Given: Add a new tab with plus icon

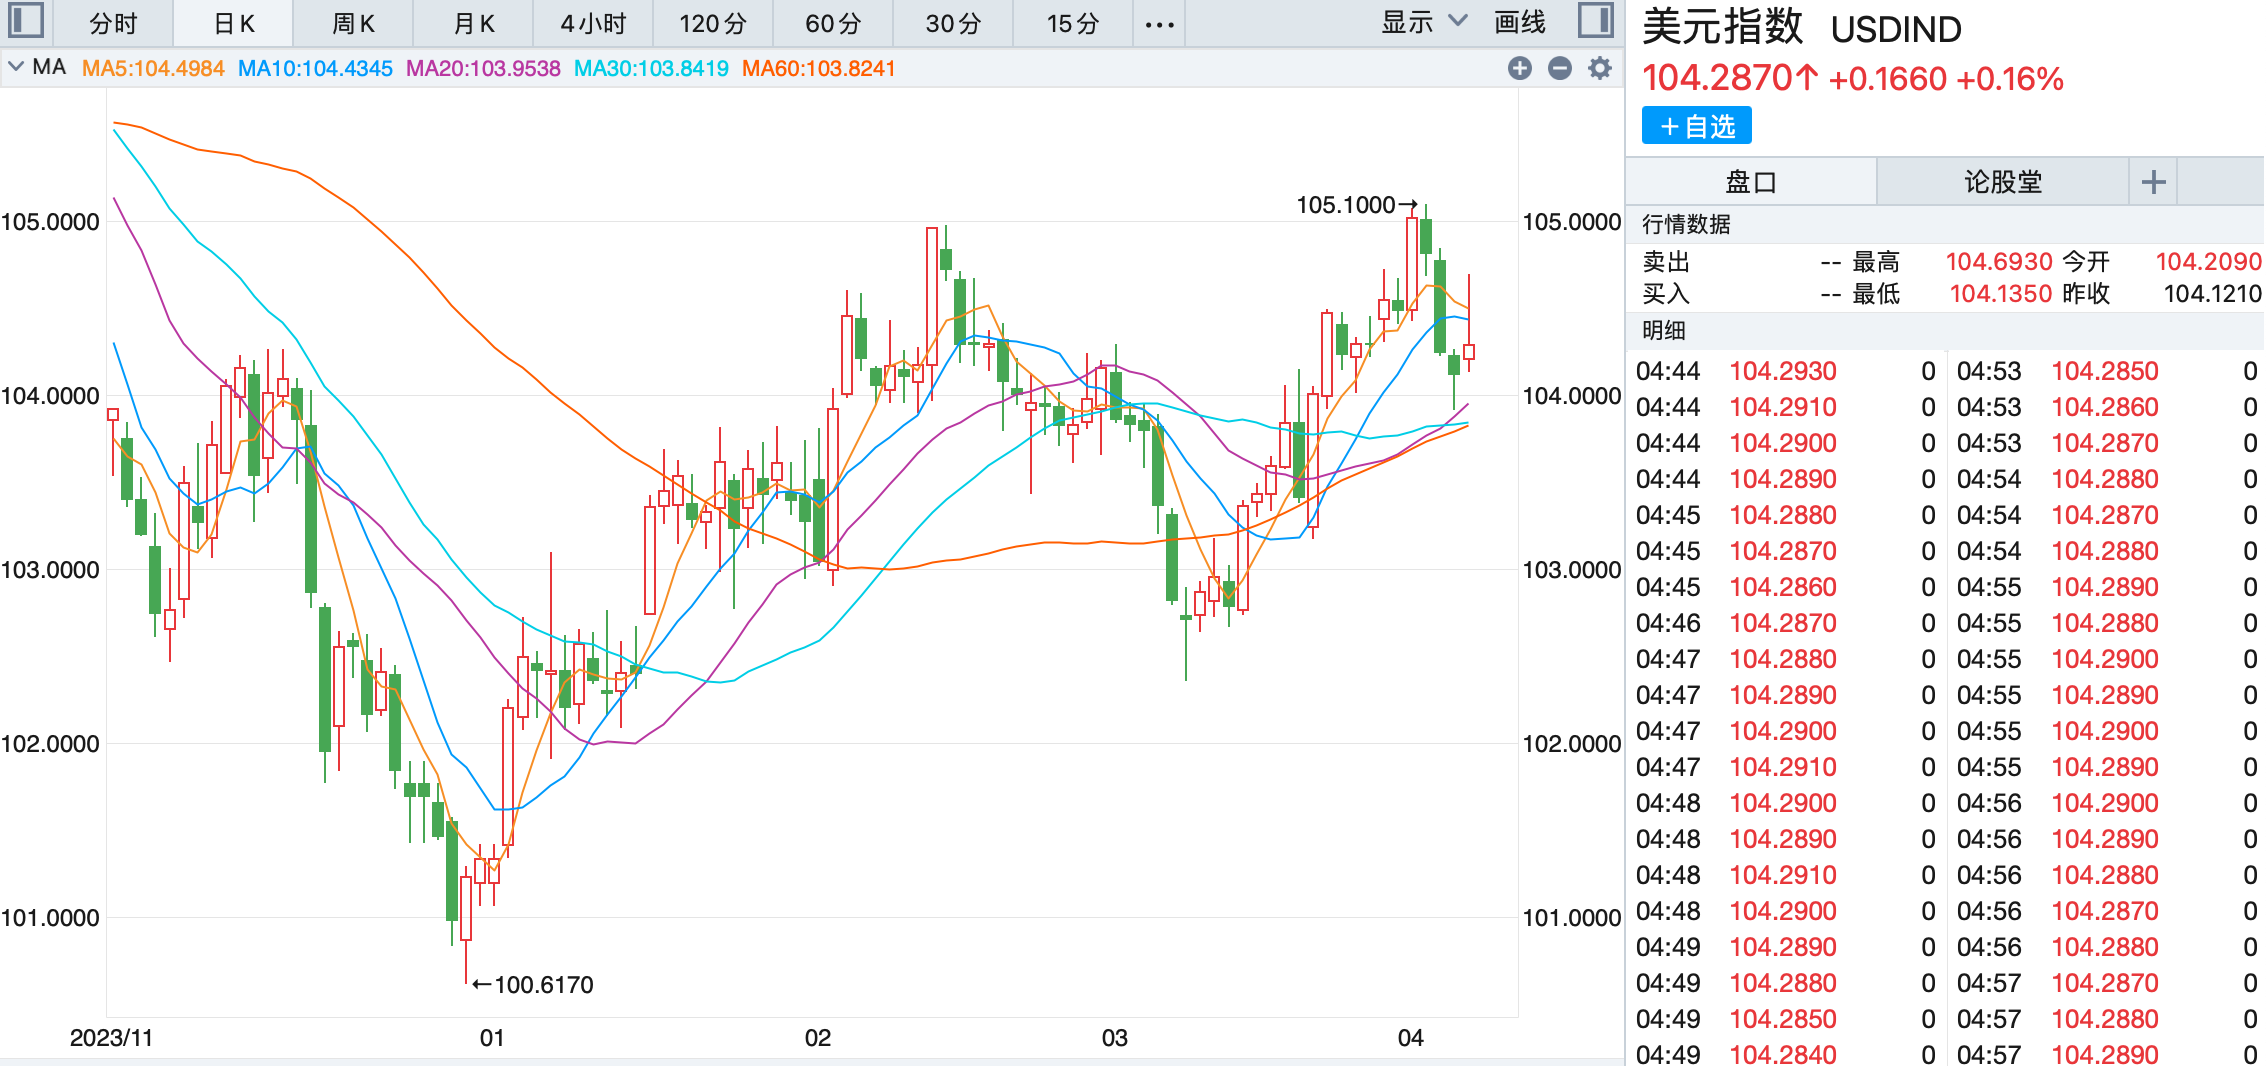Looking at the screenshot, I should [2154, 182].
